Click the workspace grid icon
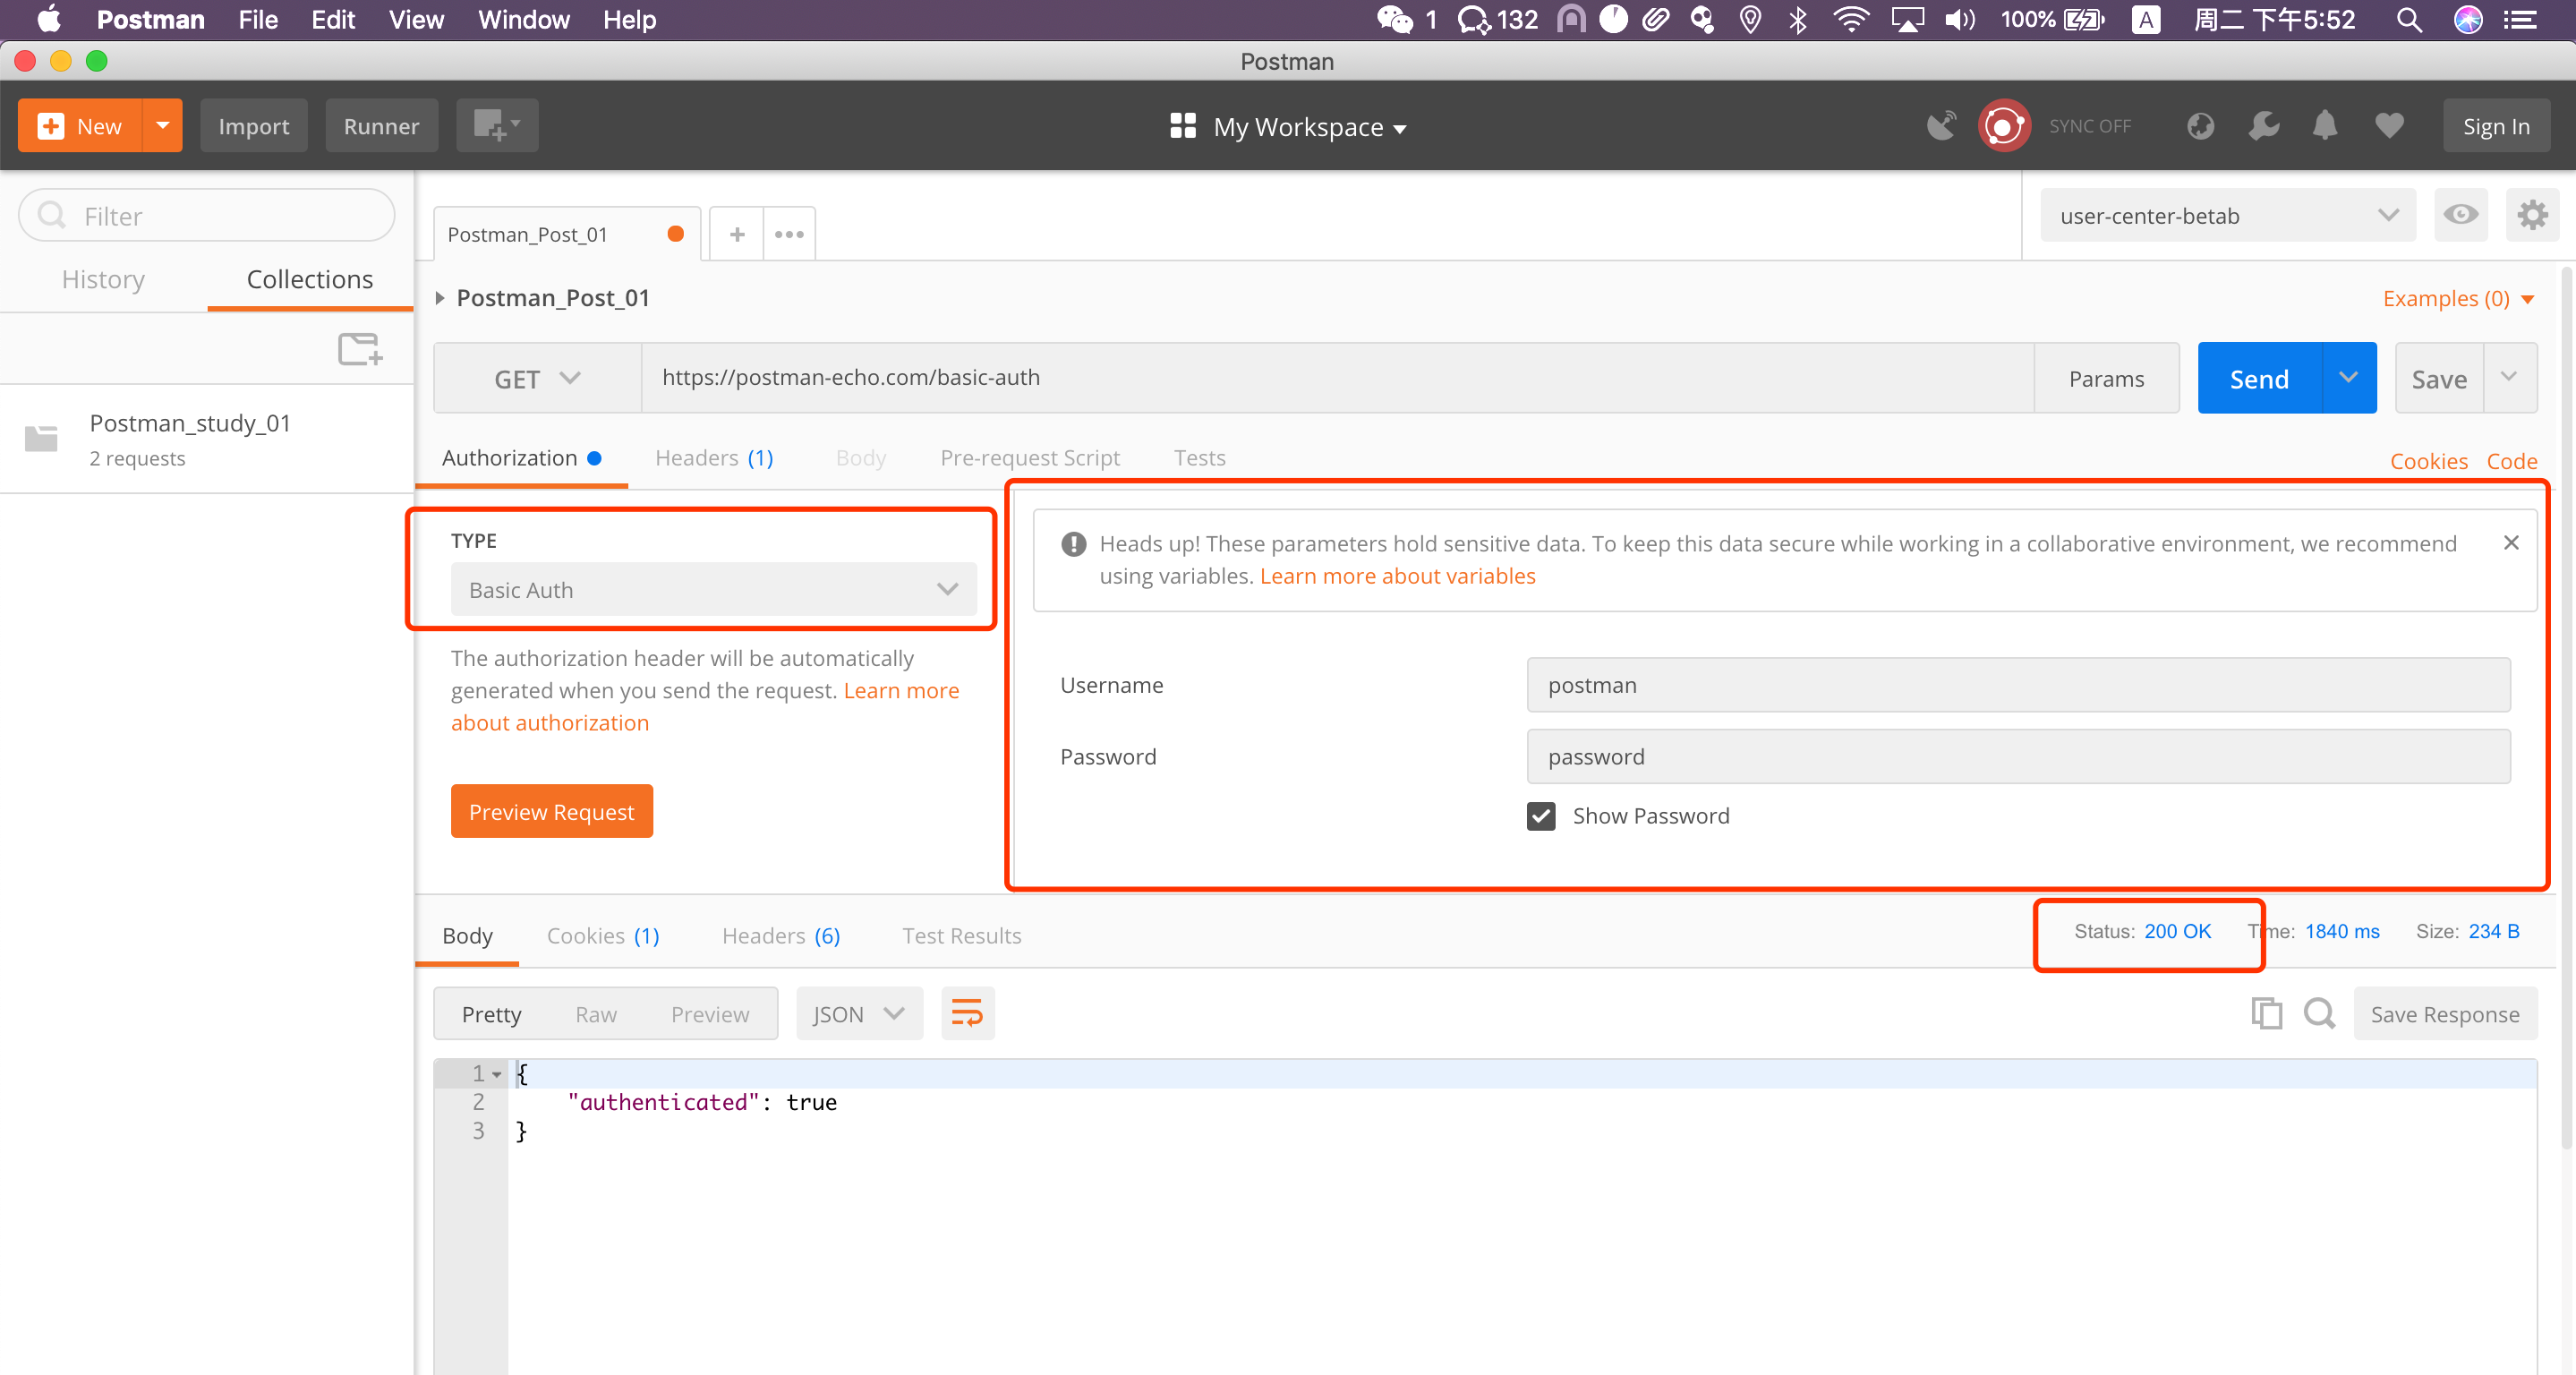The height and width of the screenshot is (1375, 2576). coord(1182,126)
